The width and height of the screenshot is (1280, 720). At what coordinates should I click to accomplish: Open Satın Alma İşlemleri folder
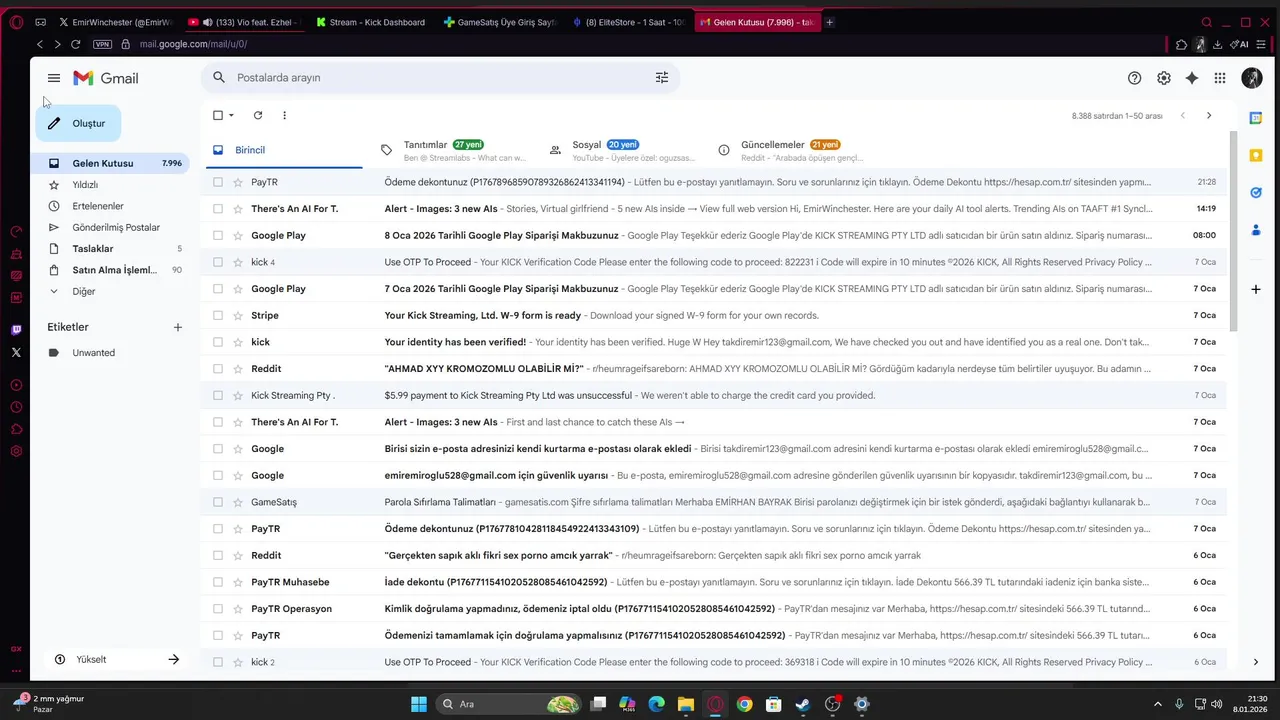[x=110, y=270]
